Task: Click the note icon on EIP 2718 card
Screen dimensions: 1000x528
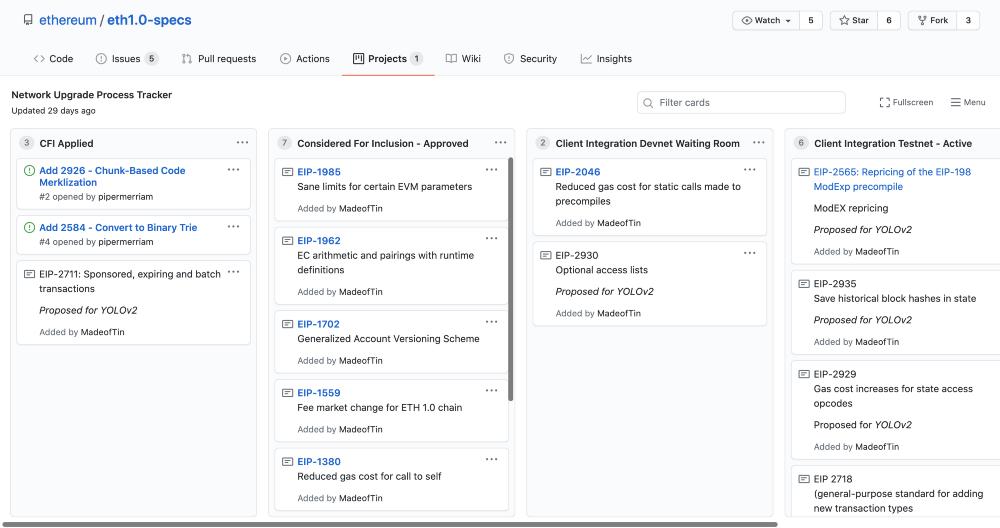Action: (x=804, y=479)
